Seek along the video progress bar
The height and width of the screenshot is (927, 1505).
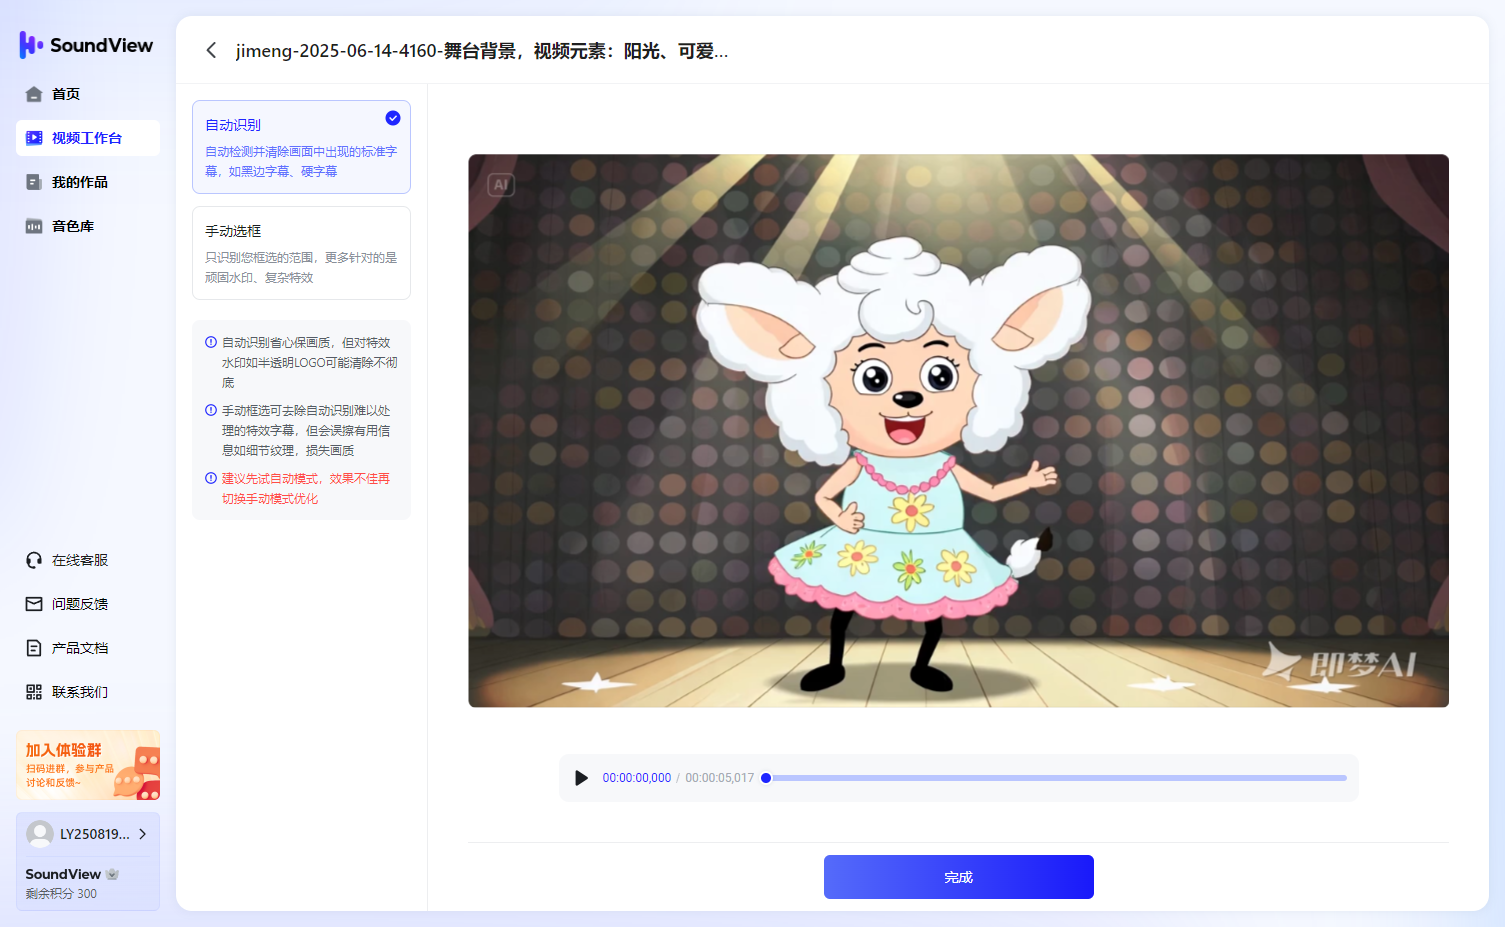(1056, 778)
